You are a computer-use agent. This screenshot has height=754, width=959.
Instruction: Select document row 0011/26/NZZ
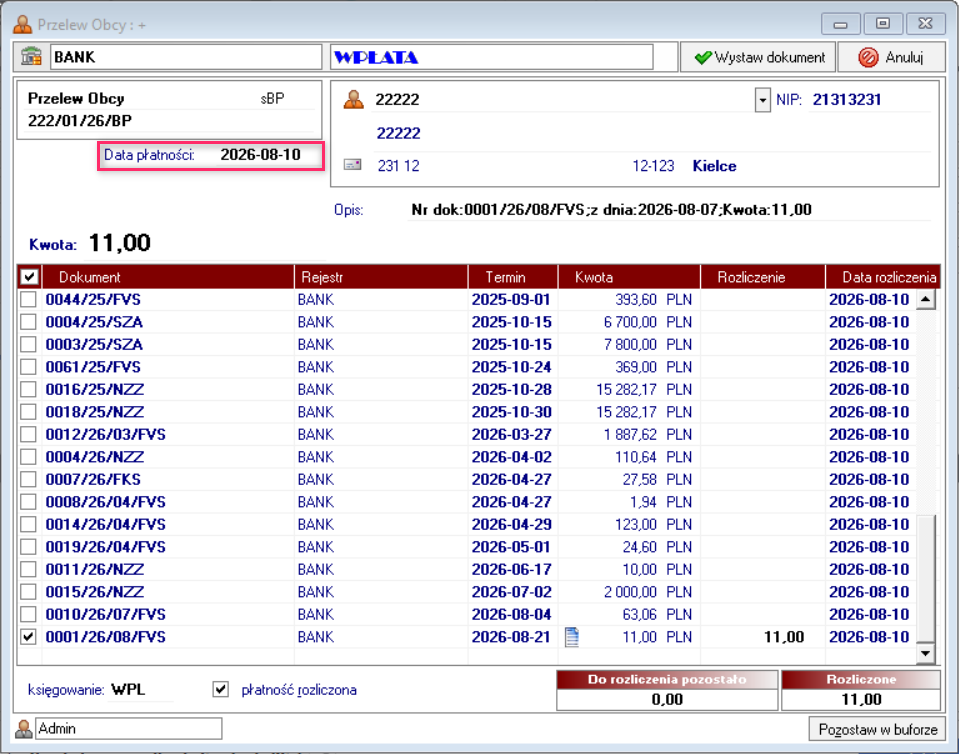coord(465,569)
